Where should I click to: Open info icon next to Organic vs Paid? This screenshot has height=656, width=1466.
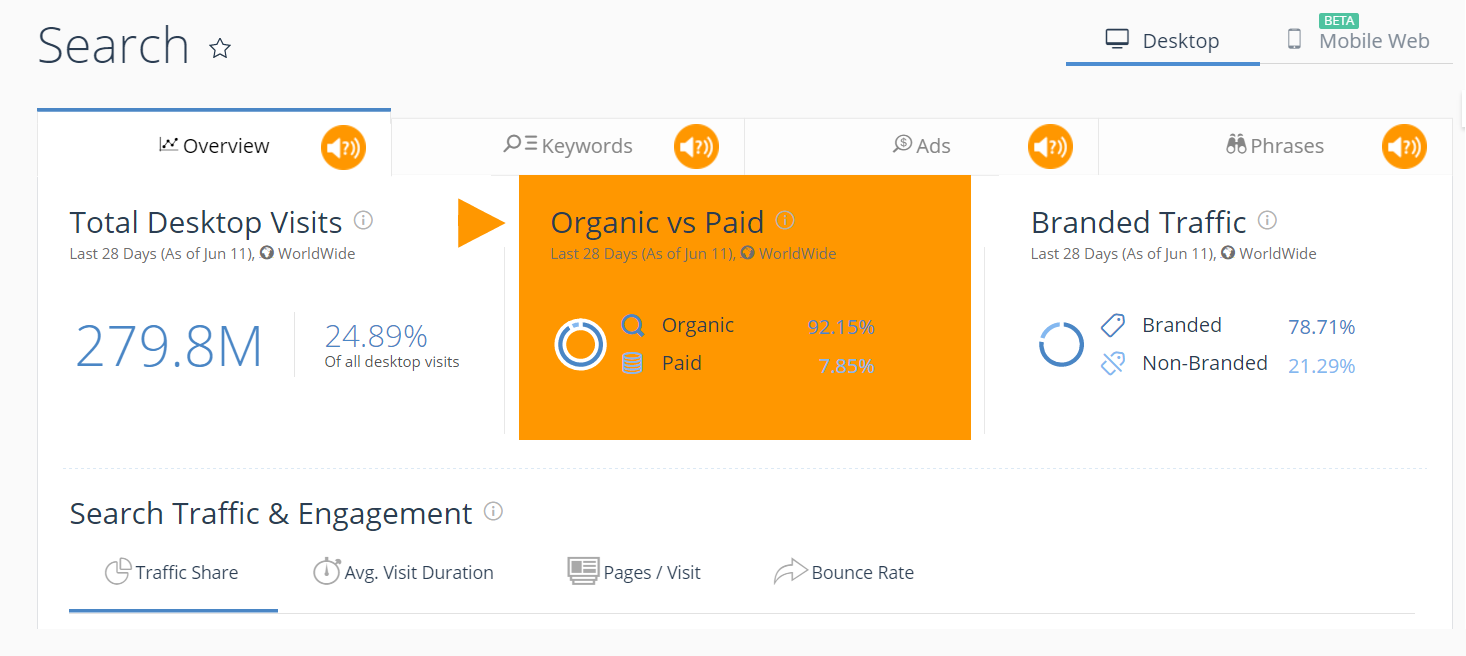(785, 220)
